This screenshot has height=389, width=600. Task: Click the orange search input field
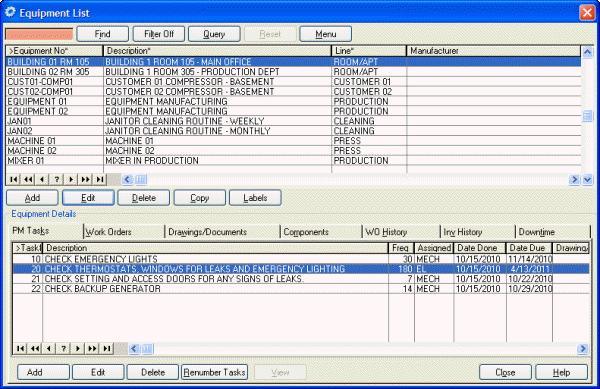pos(39,34)
